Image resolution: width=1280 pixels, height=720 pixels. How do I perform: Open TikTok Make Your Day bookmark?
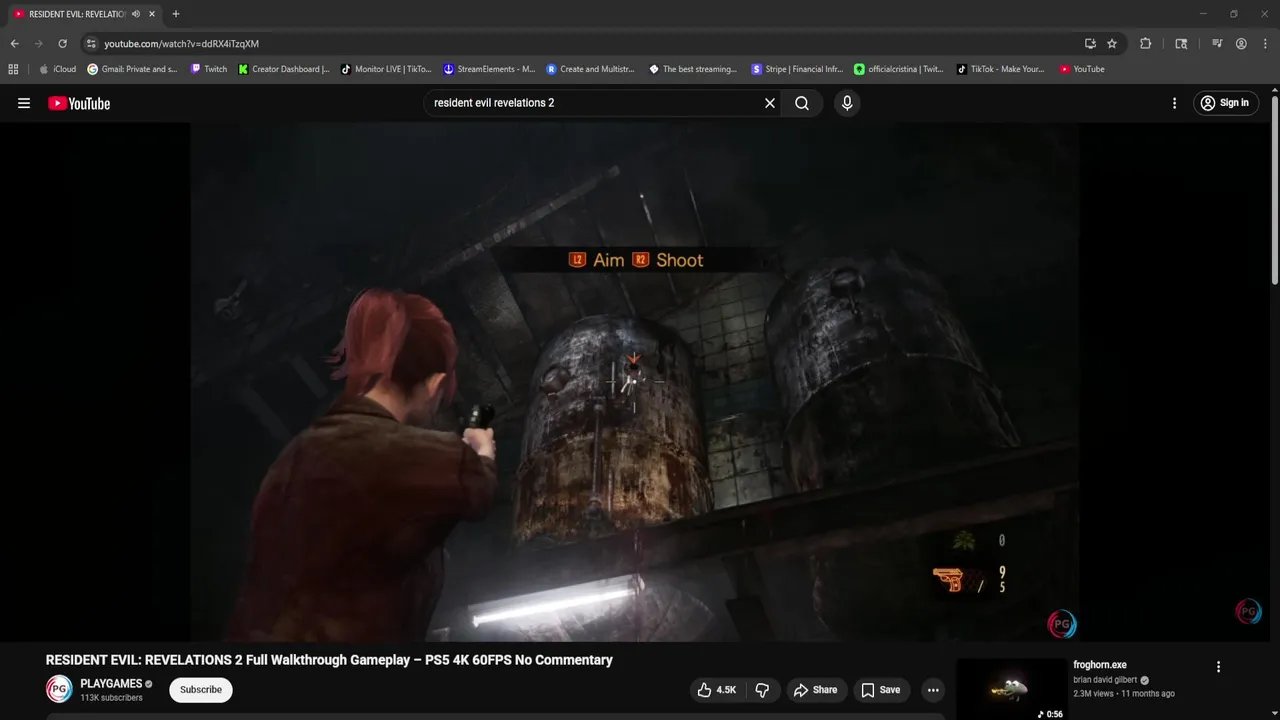1001,69
